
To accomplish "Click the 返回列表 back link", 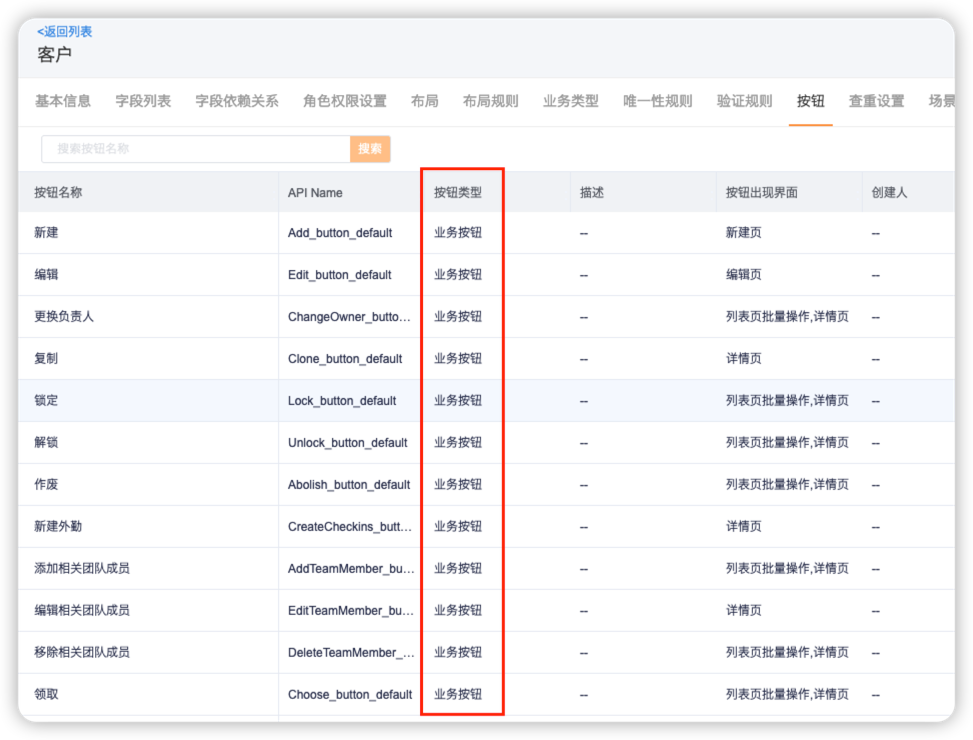I will 65,32.
